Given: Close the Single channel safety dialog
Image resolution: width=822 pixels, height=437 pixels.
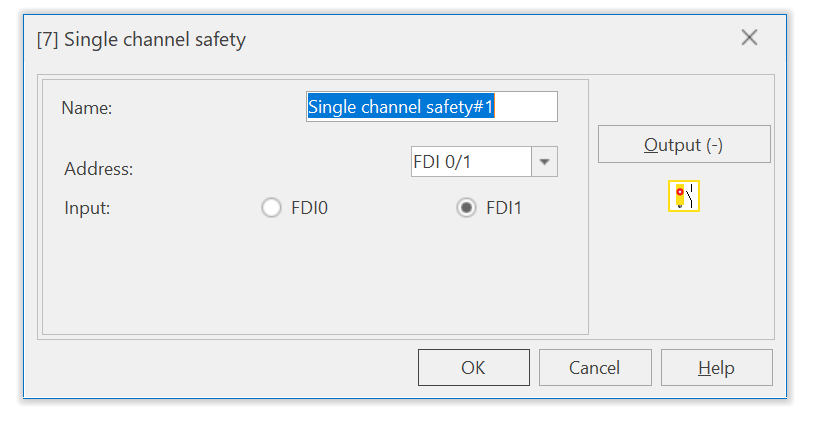Looking at the screenshot, I should (749, 38).
